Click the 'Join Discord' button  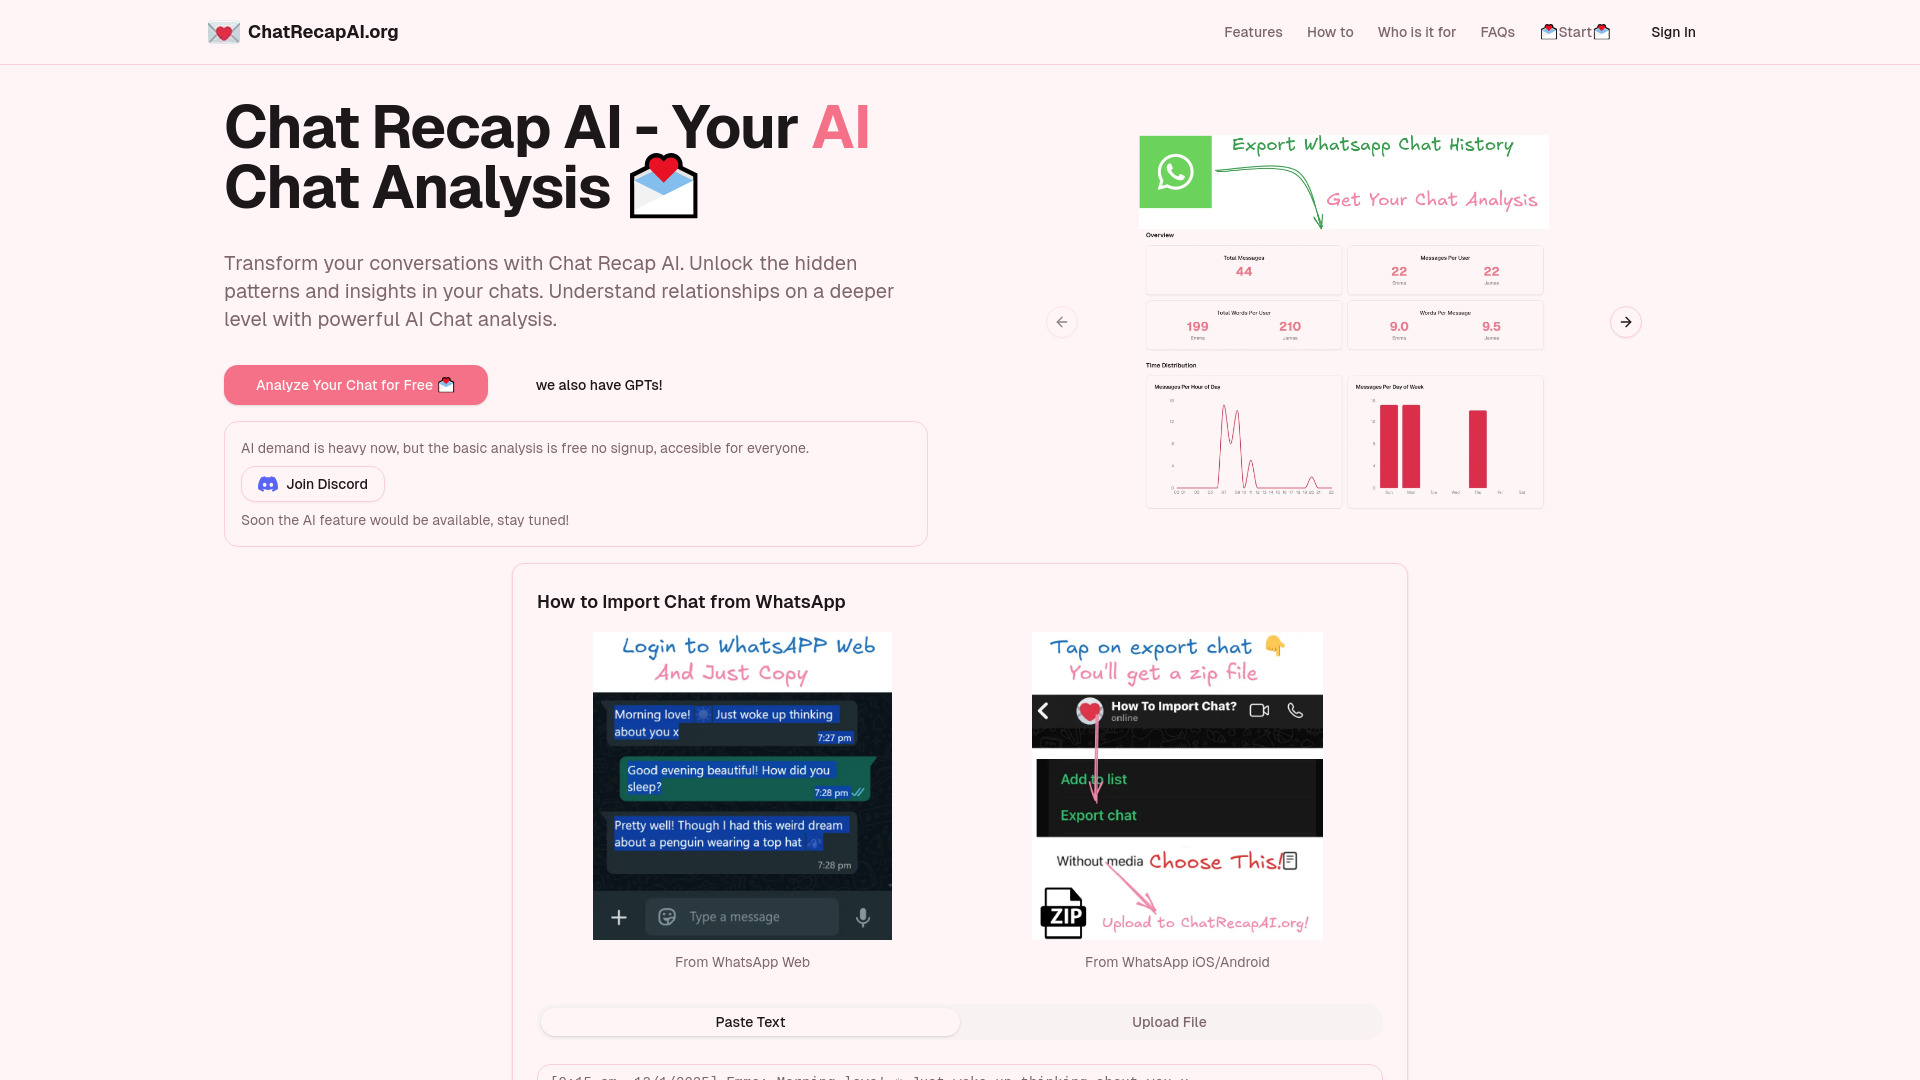tap(313, 484)
